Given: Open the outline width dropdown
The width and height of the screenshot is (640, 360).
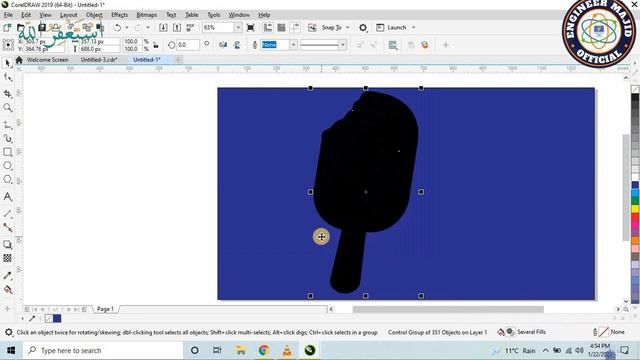Looking at the screenshot, I should click(x=293, y=45).
